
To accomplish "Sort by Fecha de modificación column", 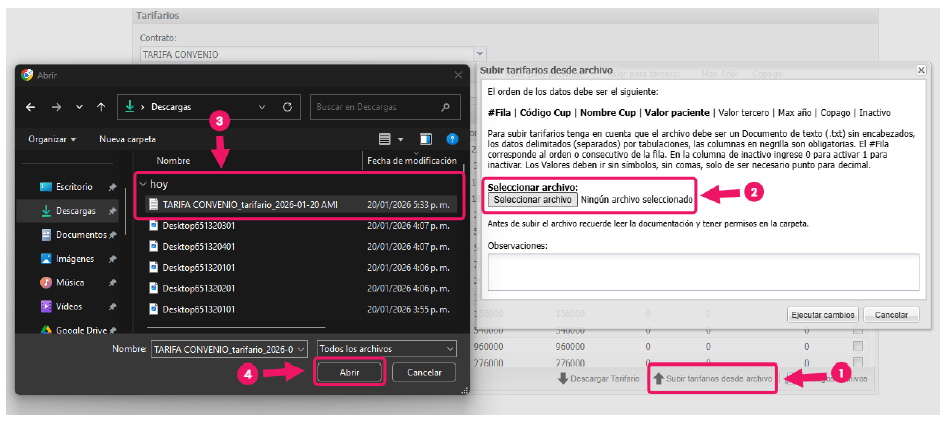I will coord(412,161).
